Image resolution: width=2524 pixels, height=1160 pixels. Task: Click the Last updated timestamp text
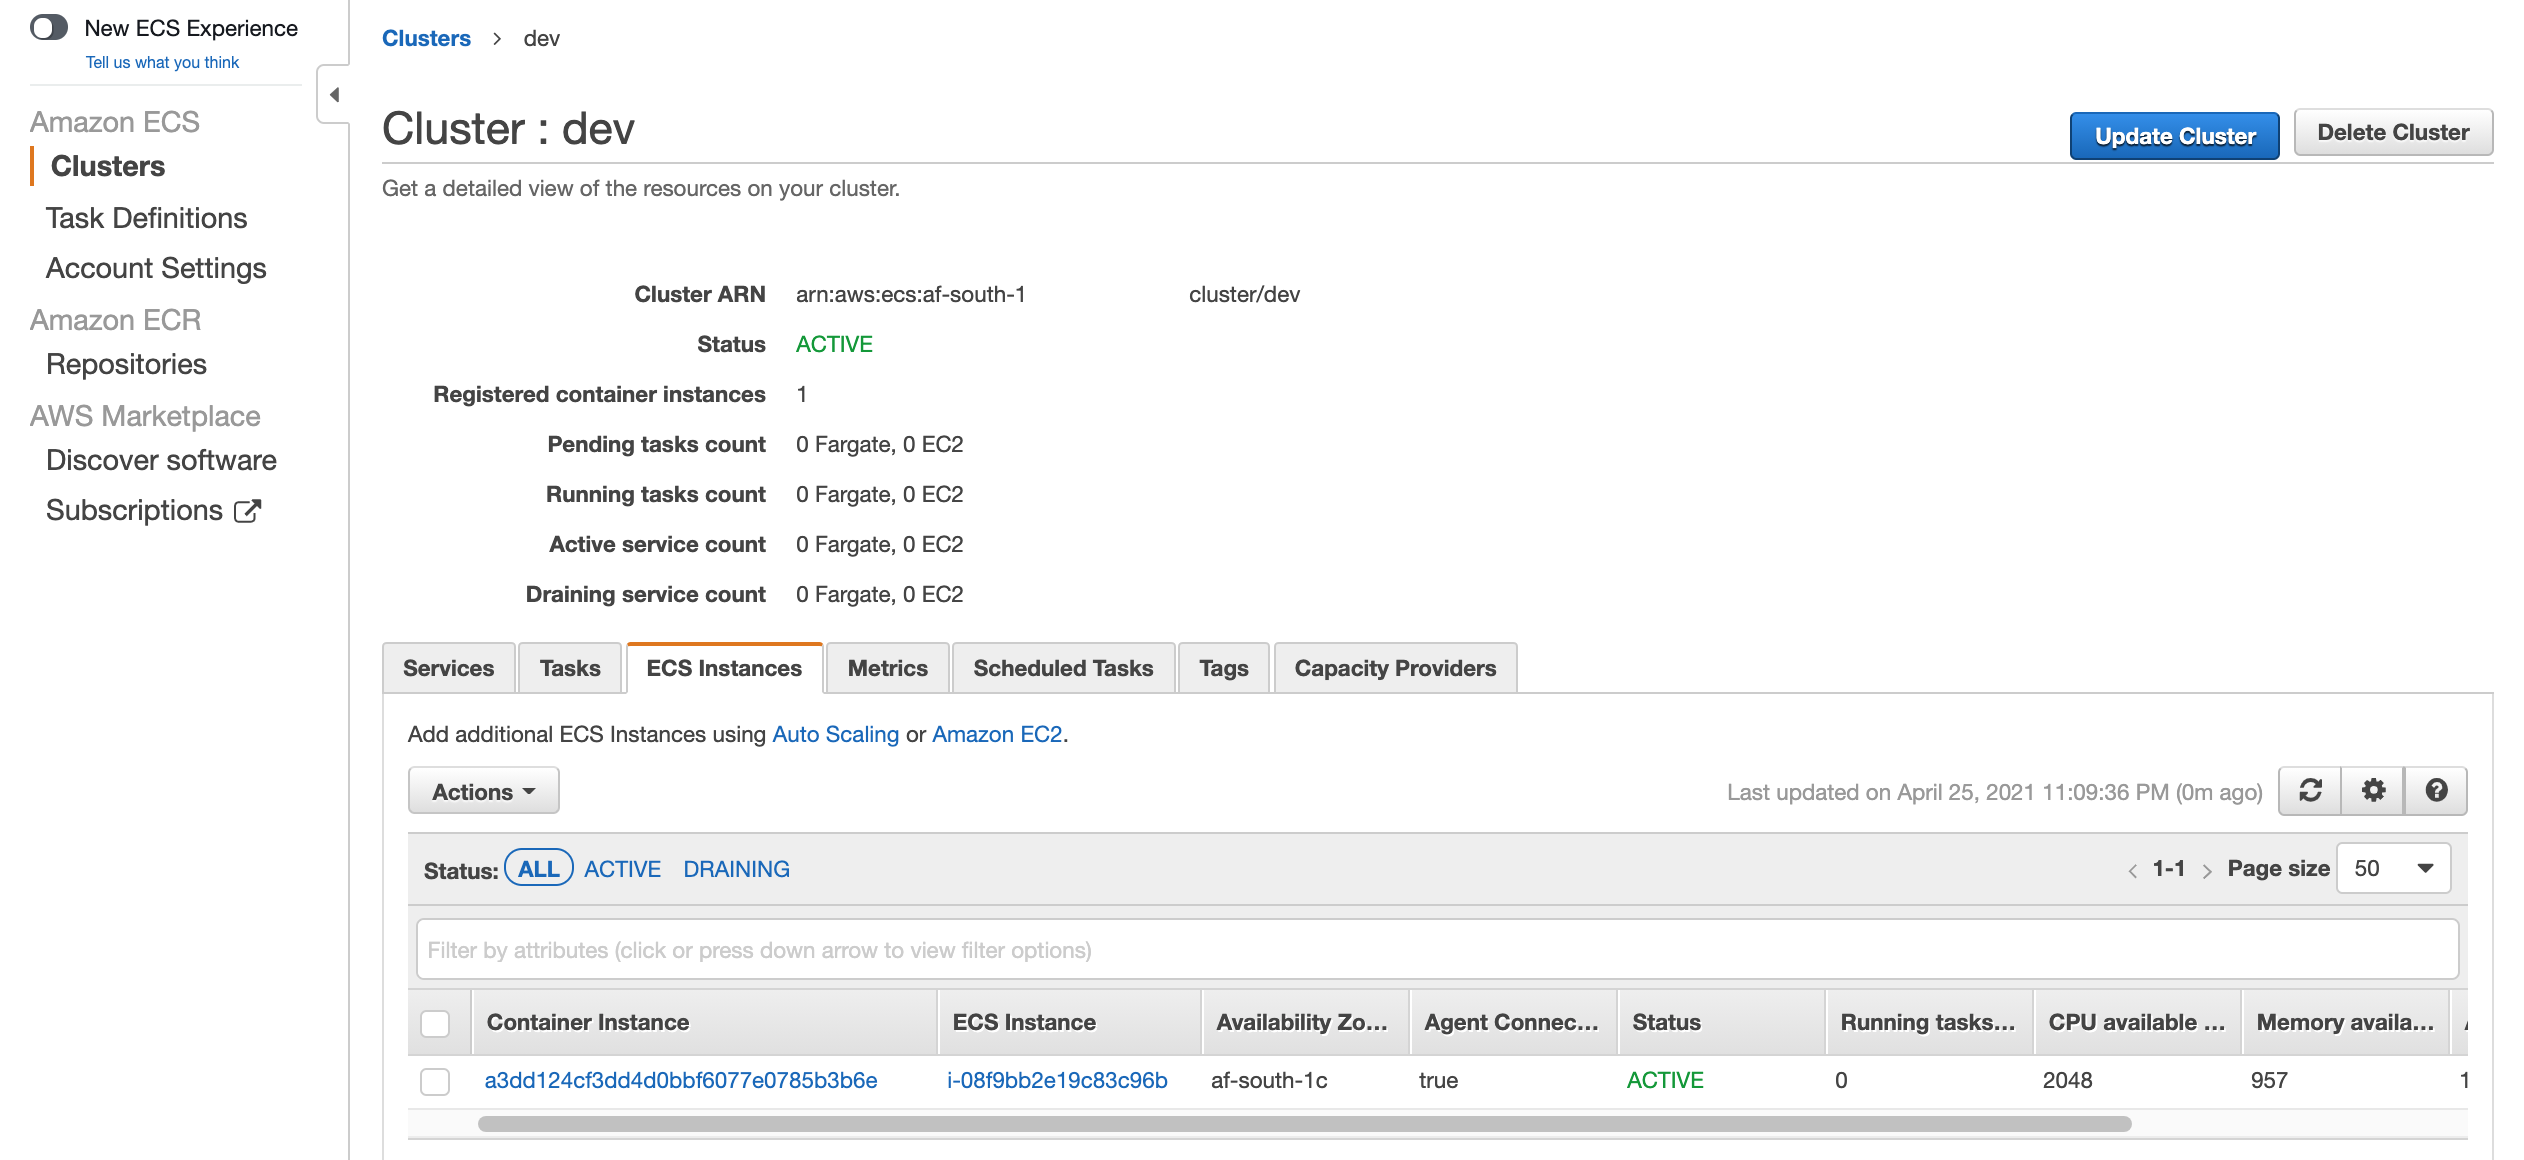(x=1994, y=792)
